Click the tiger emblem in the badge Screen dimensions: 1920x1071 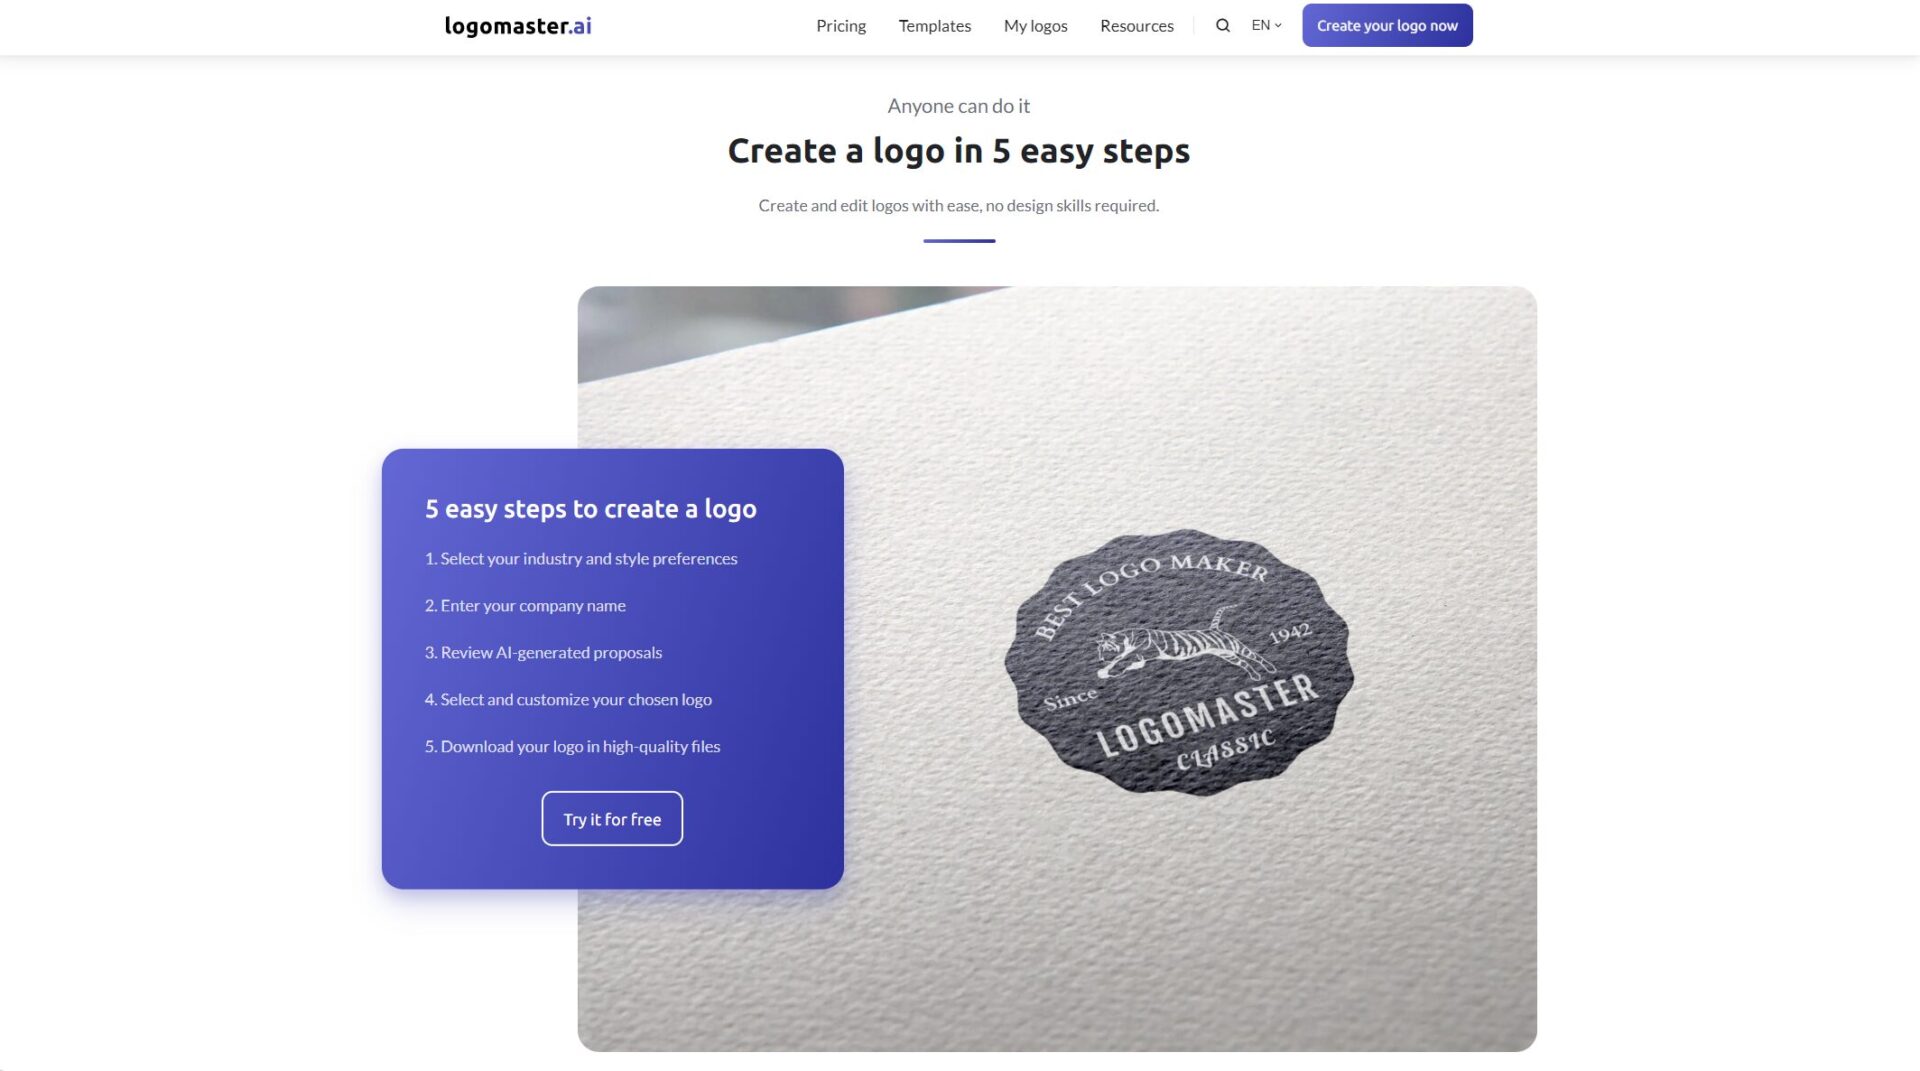click(x=1185, y=643)
